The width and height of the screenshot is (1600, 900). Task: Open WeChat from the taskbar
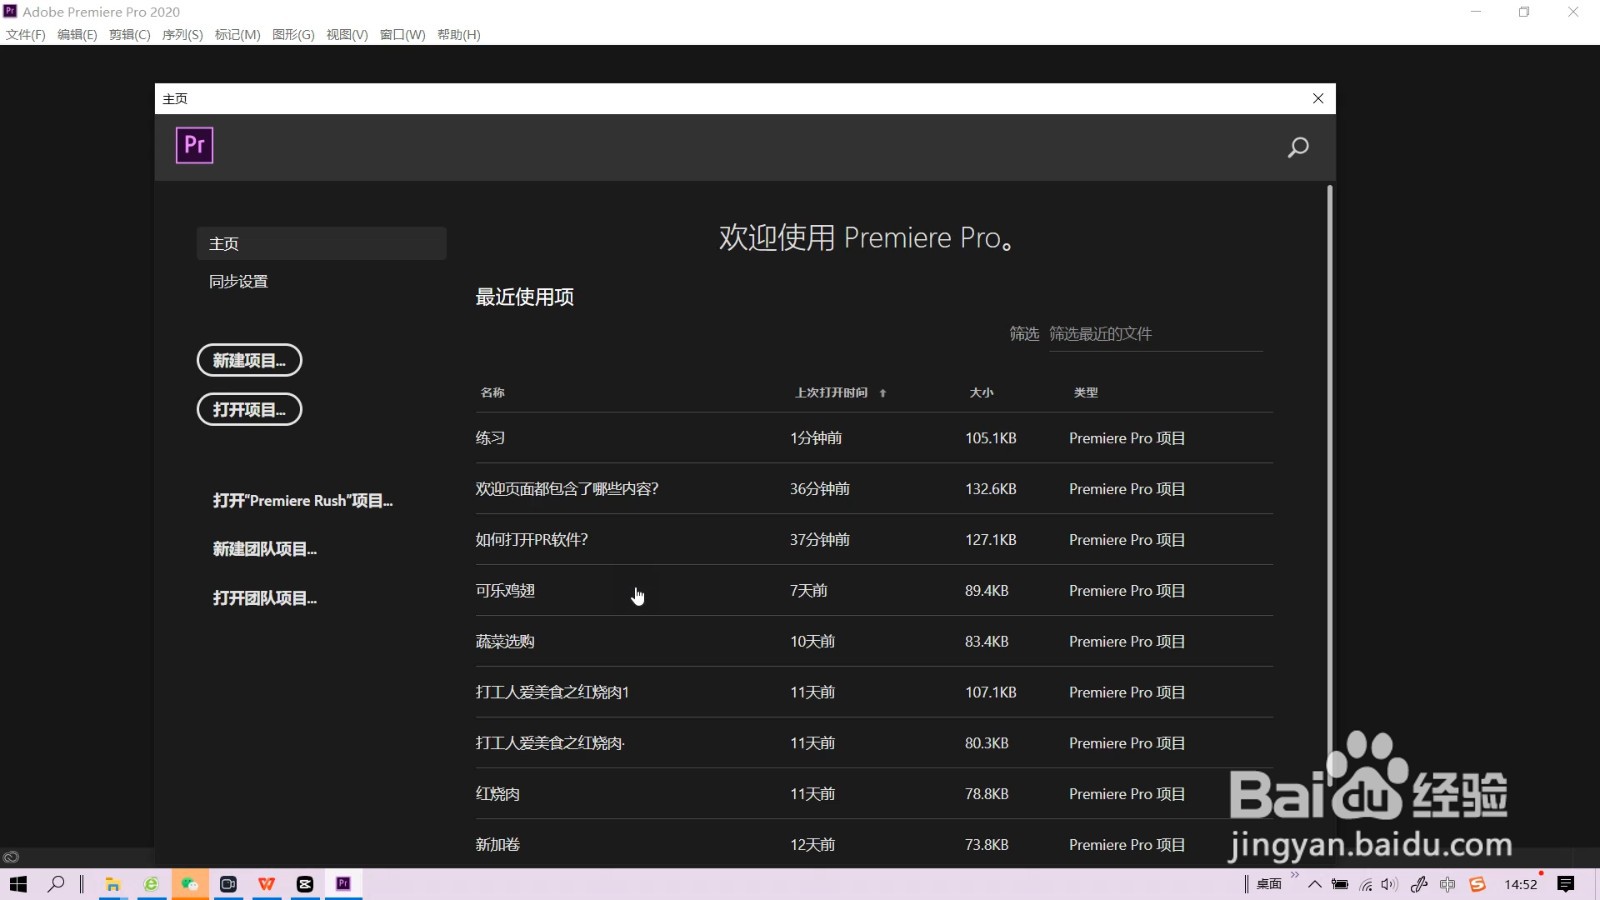tap(190, 884)
